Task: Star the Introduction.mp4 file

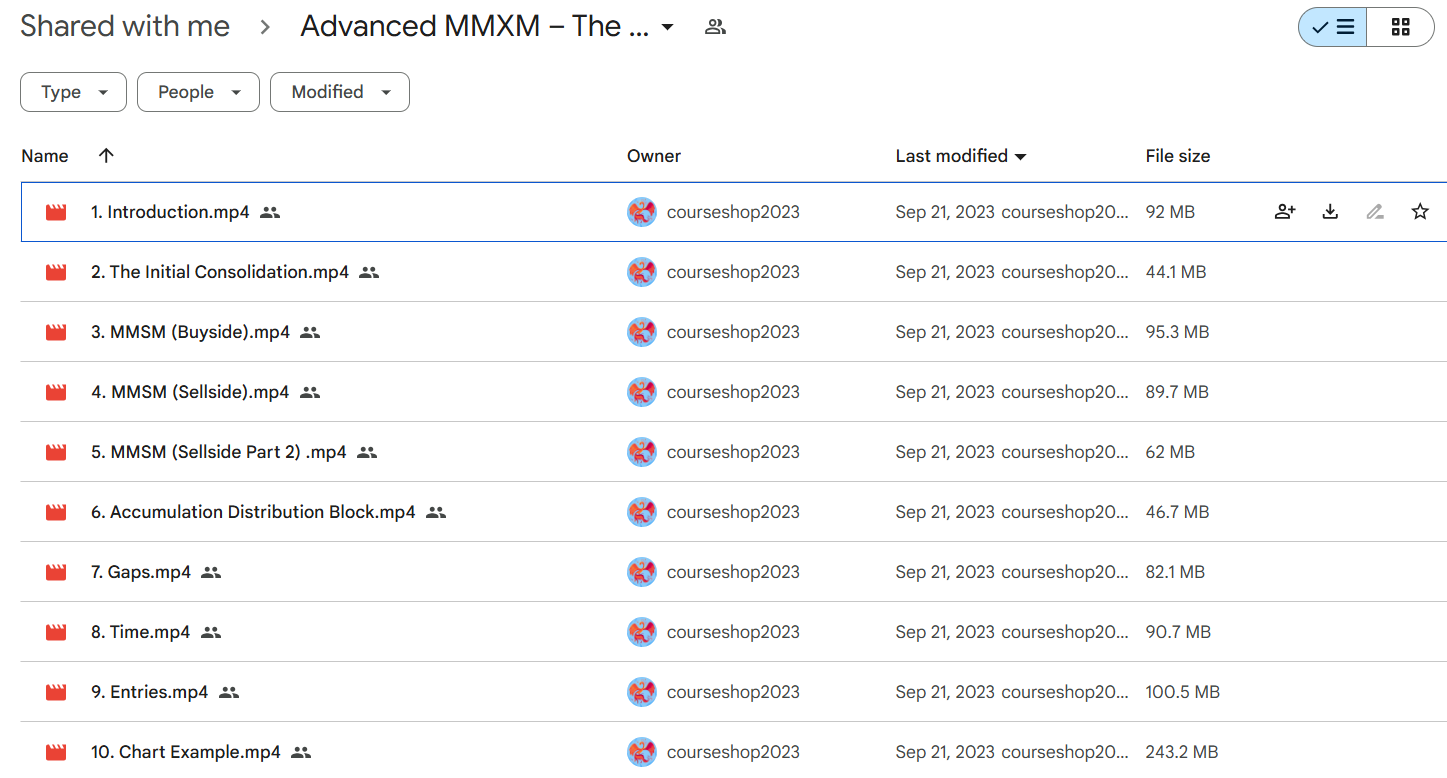Action: pos(1420,212)
